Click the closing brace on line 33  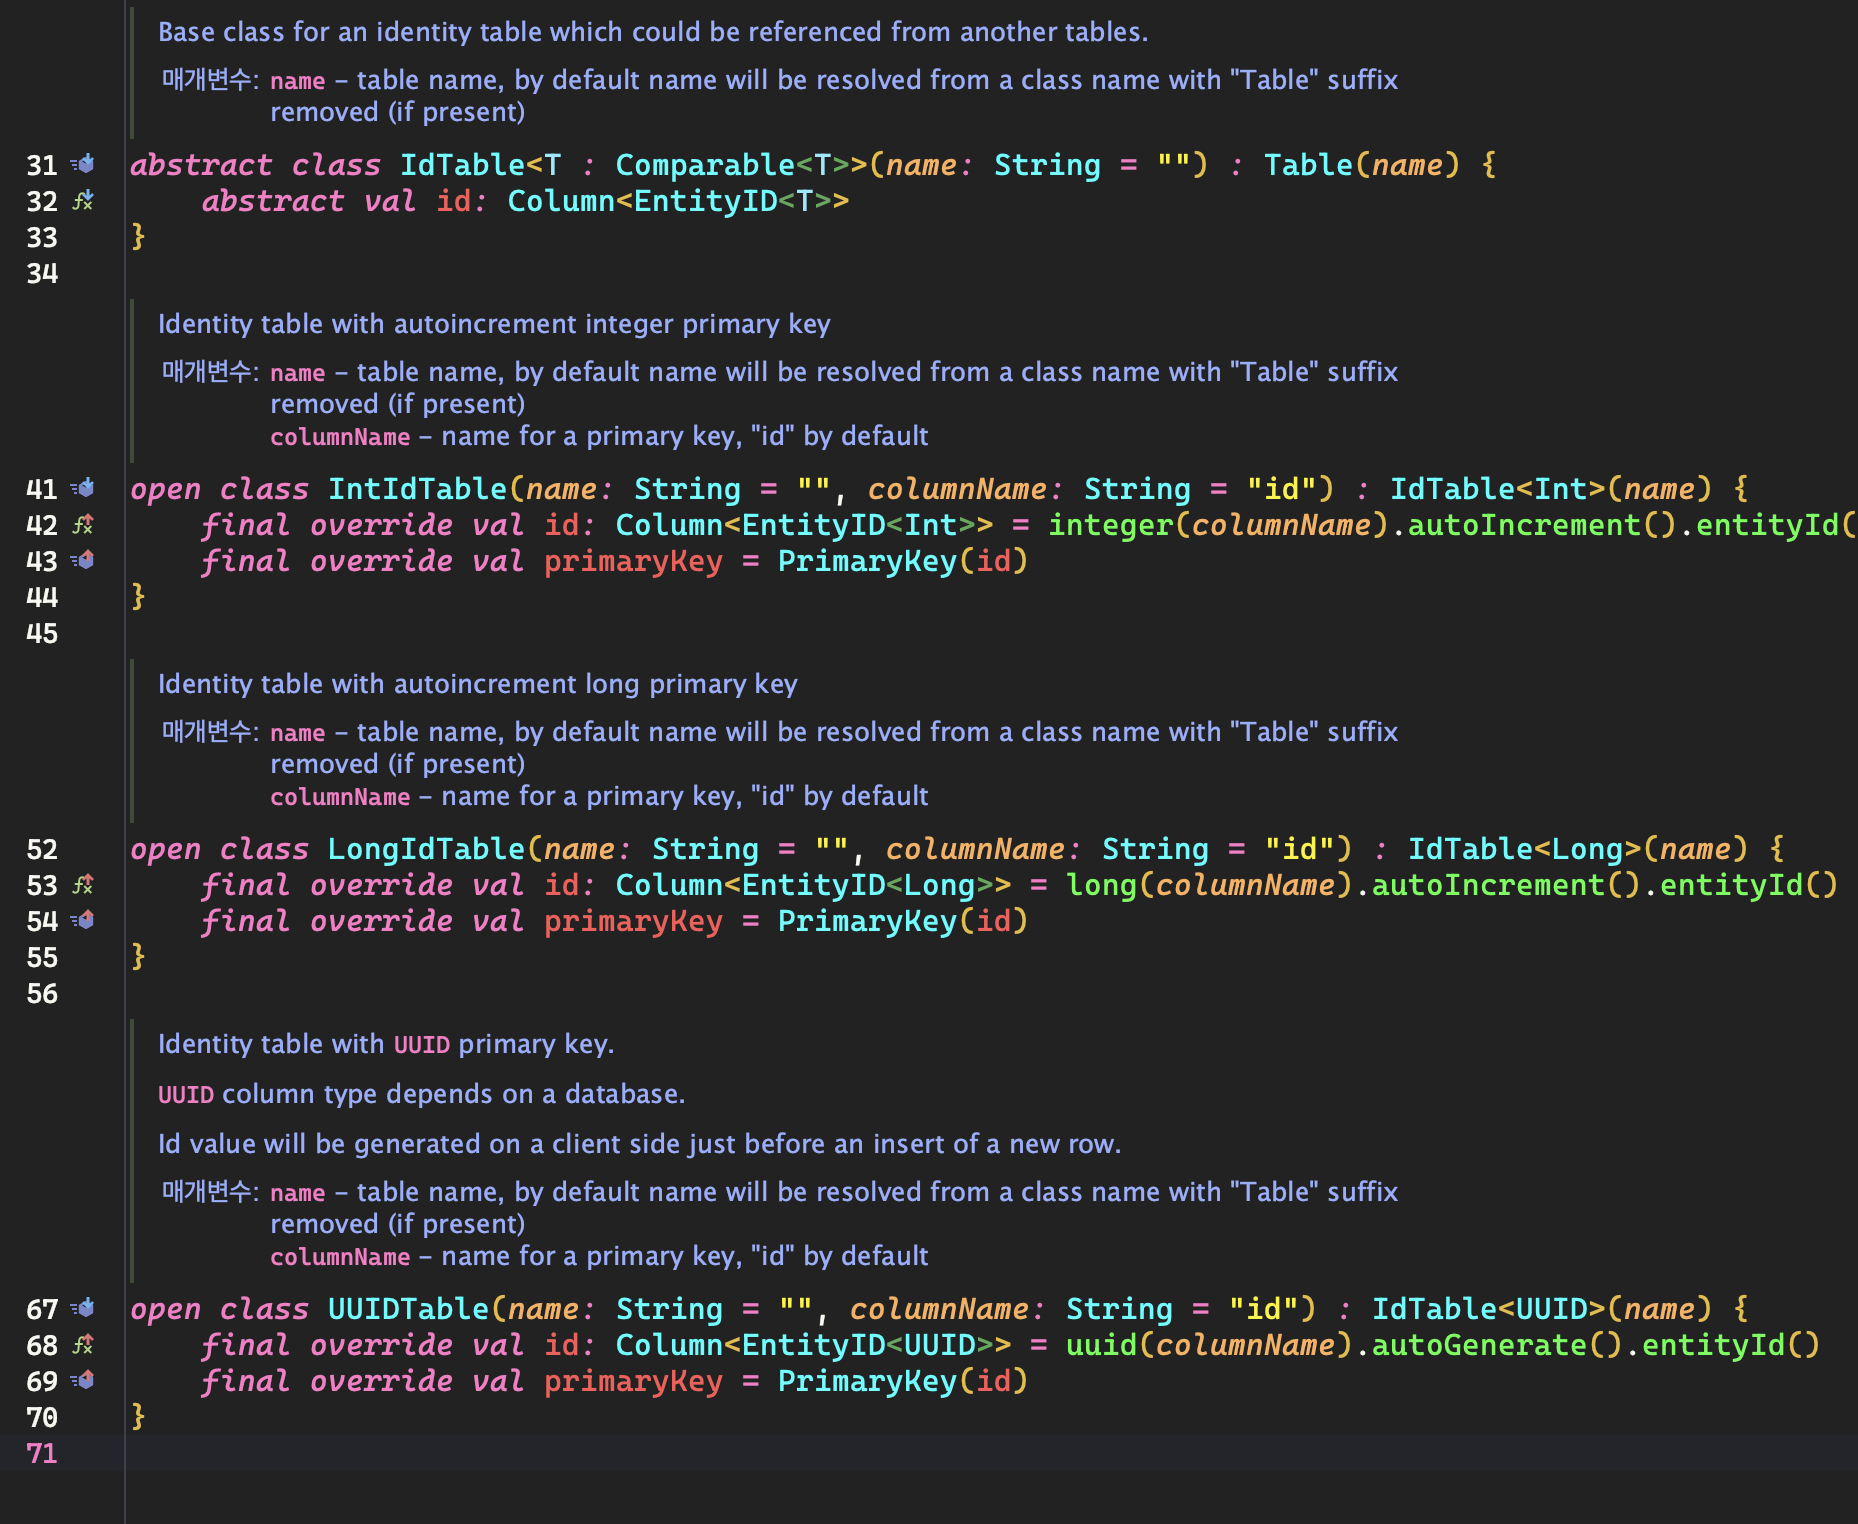coord(138,237)
